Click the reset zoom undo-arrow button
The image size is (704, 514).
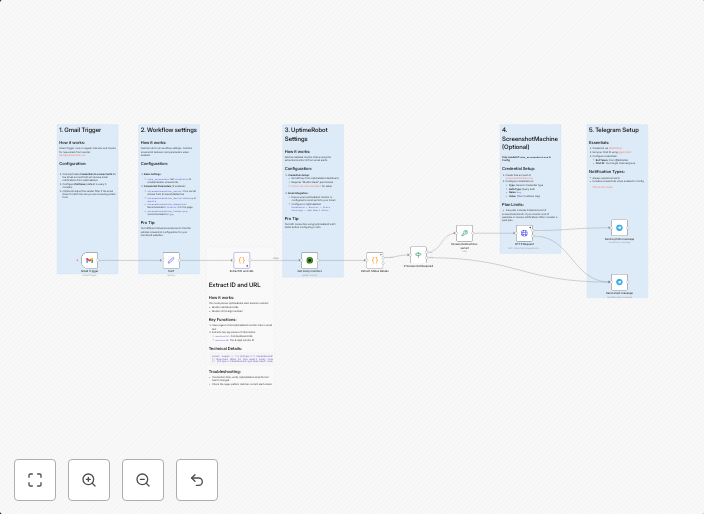(x=197, y=480)
